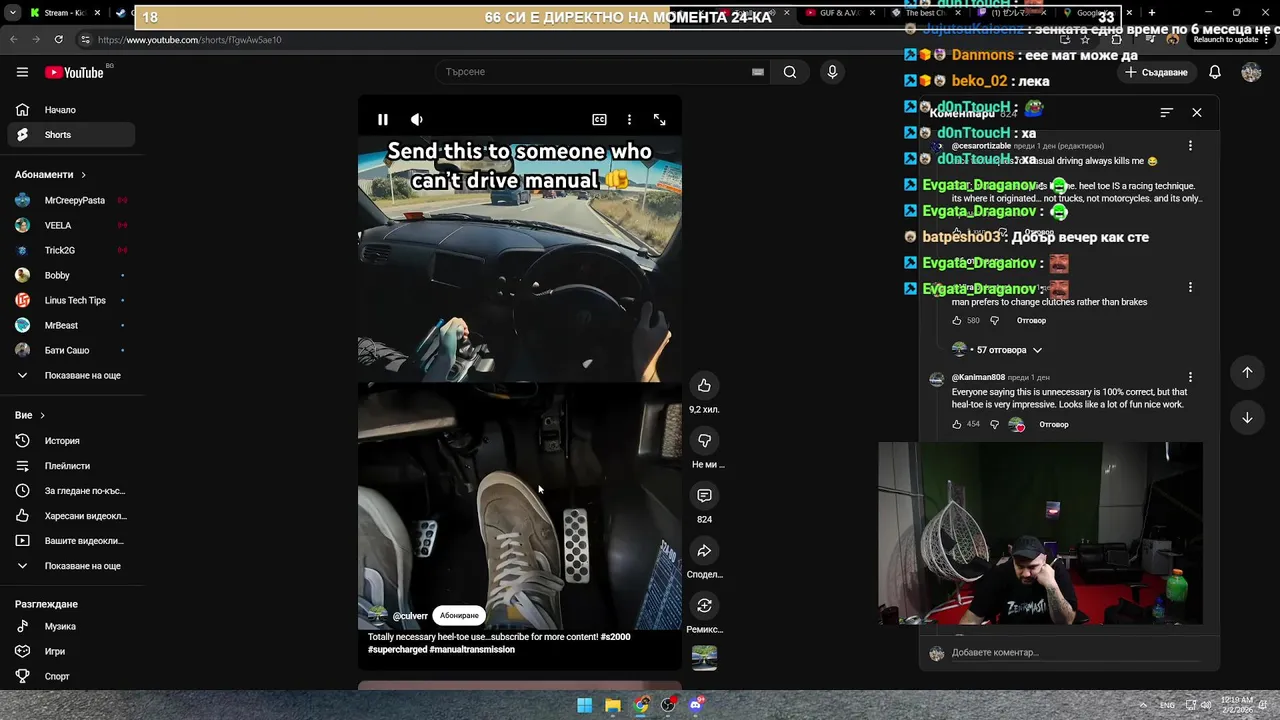Pause the Shorts video
This screenshot has width=1280, height=720.
click(383, 119)
